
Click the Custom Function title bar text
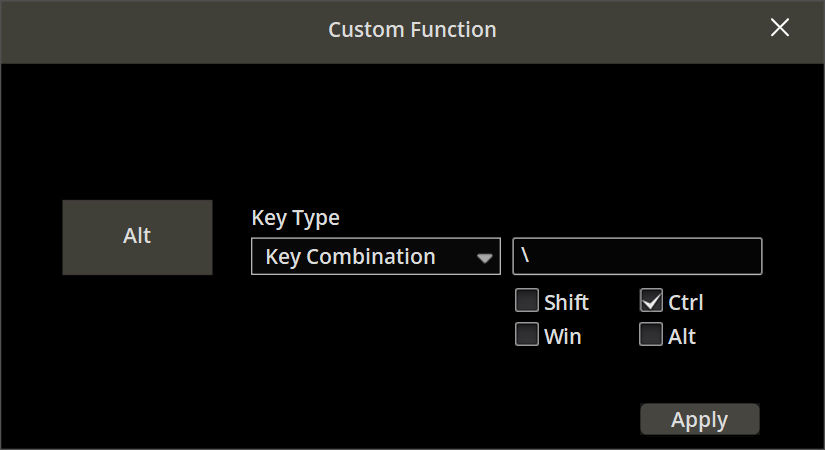pos(412,30)
